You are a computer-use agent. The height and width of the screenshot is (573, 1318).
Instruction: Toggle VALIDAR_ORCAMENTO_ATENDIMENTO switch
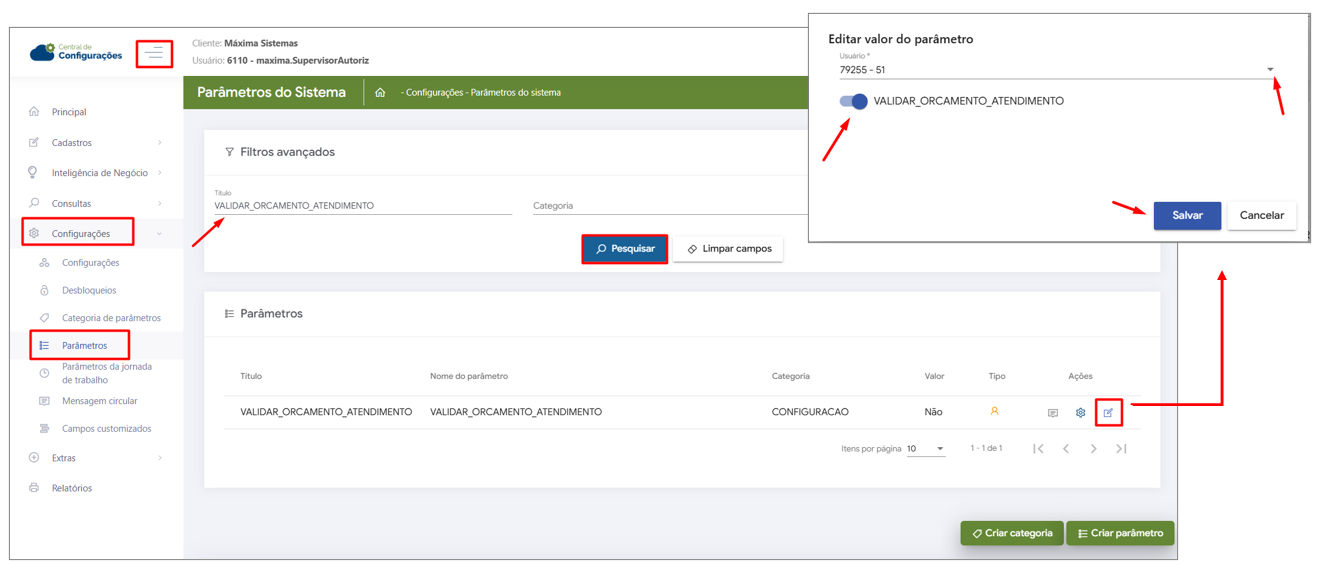[853, 101]
